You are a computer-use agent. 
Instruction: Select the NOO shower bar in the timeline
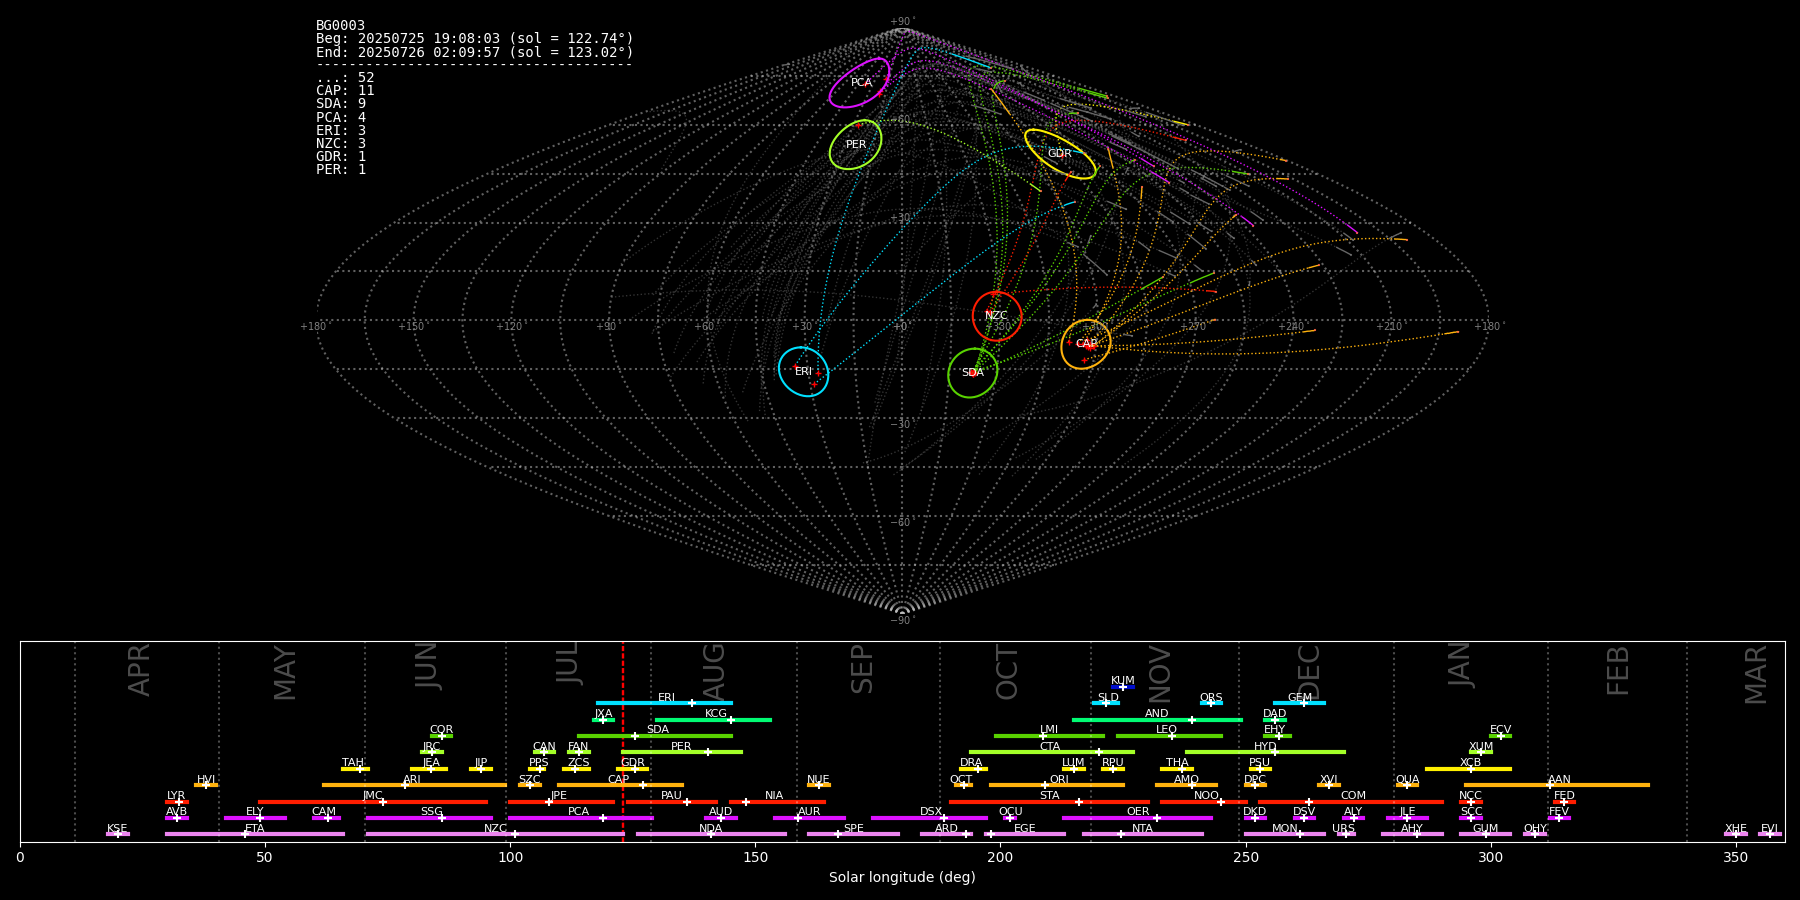1204,801
